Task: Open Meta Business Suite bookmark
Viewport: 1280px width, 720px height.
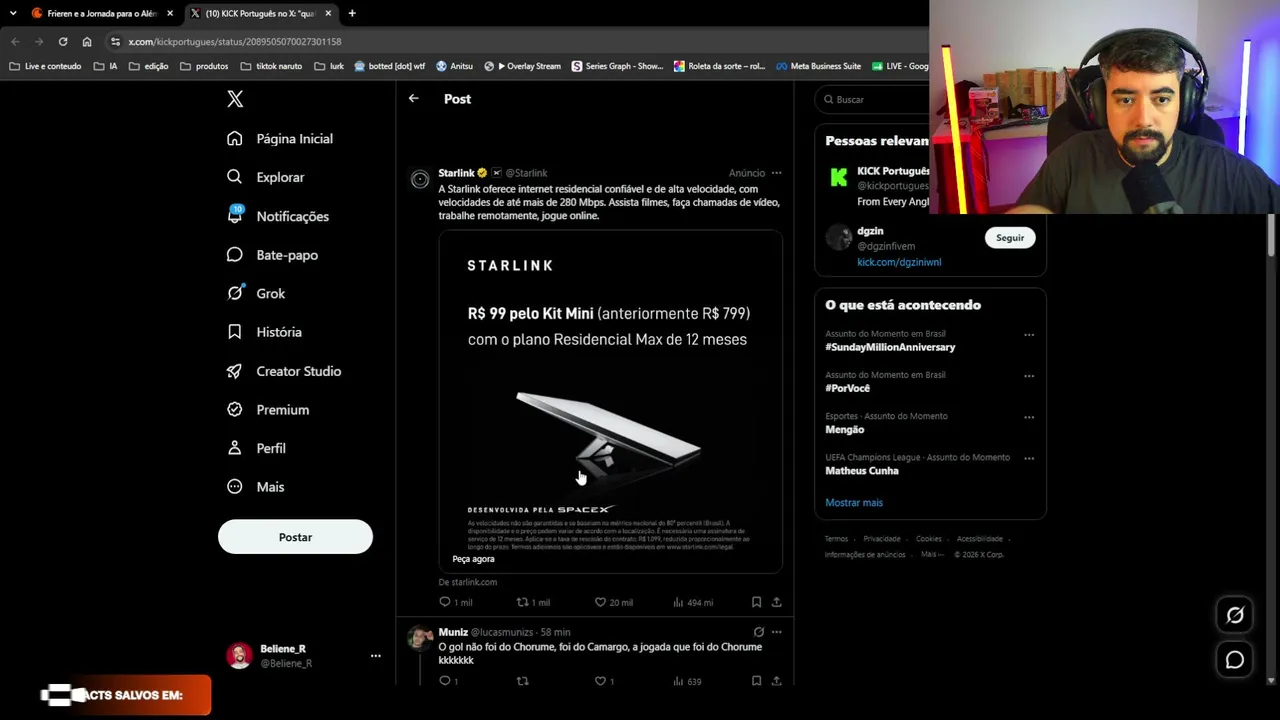Action: click(818, 66)
